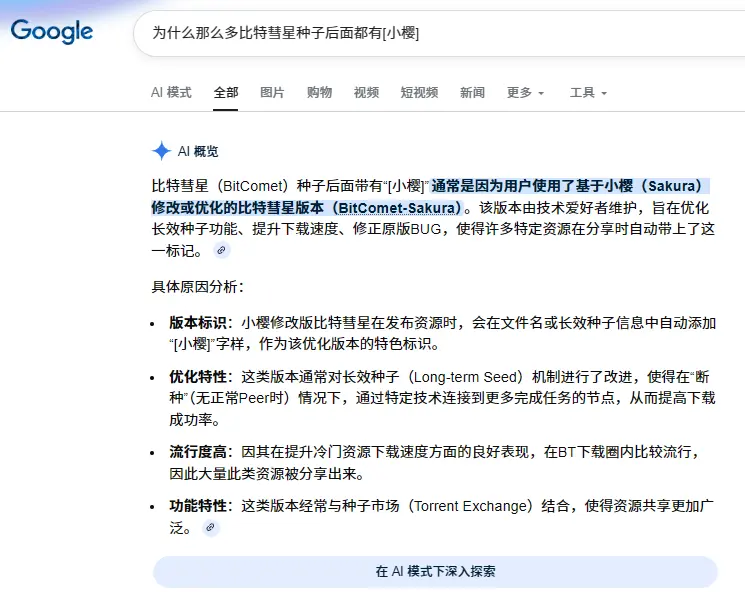
Task: Open source link icon after 功能特性 bullet
Action: tap(210, 526)
